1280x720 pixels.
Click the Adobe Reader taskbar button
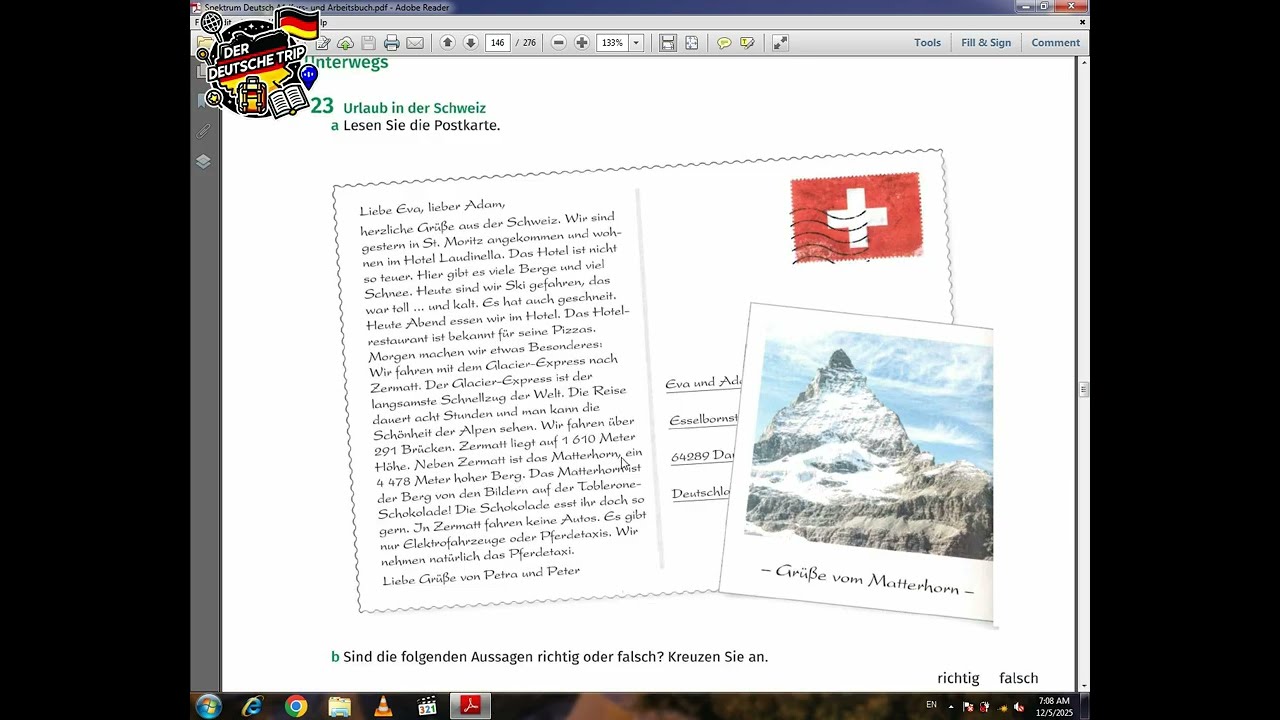pos(470,707)
